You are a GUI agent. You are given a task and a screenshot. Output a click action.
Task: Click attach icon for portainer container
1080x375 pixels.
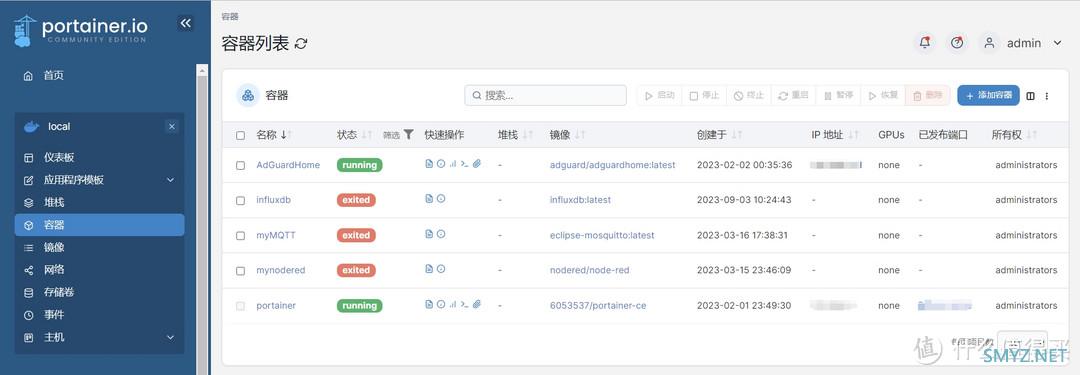tap(477, 304)
